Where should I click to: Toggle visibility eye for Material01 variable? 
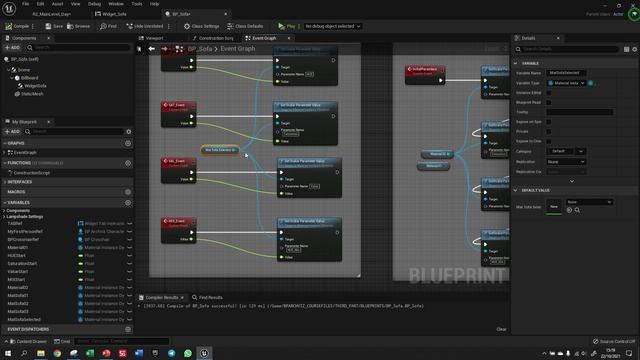tap(129, 248)
